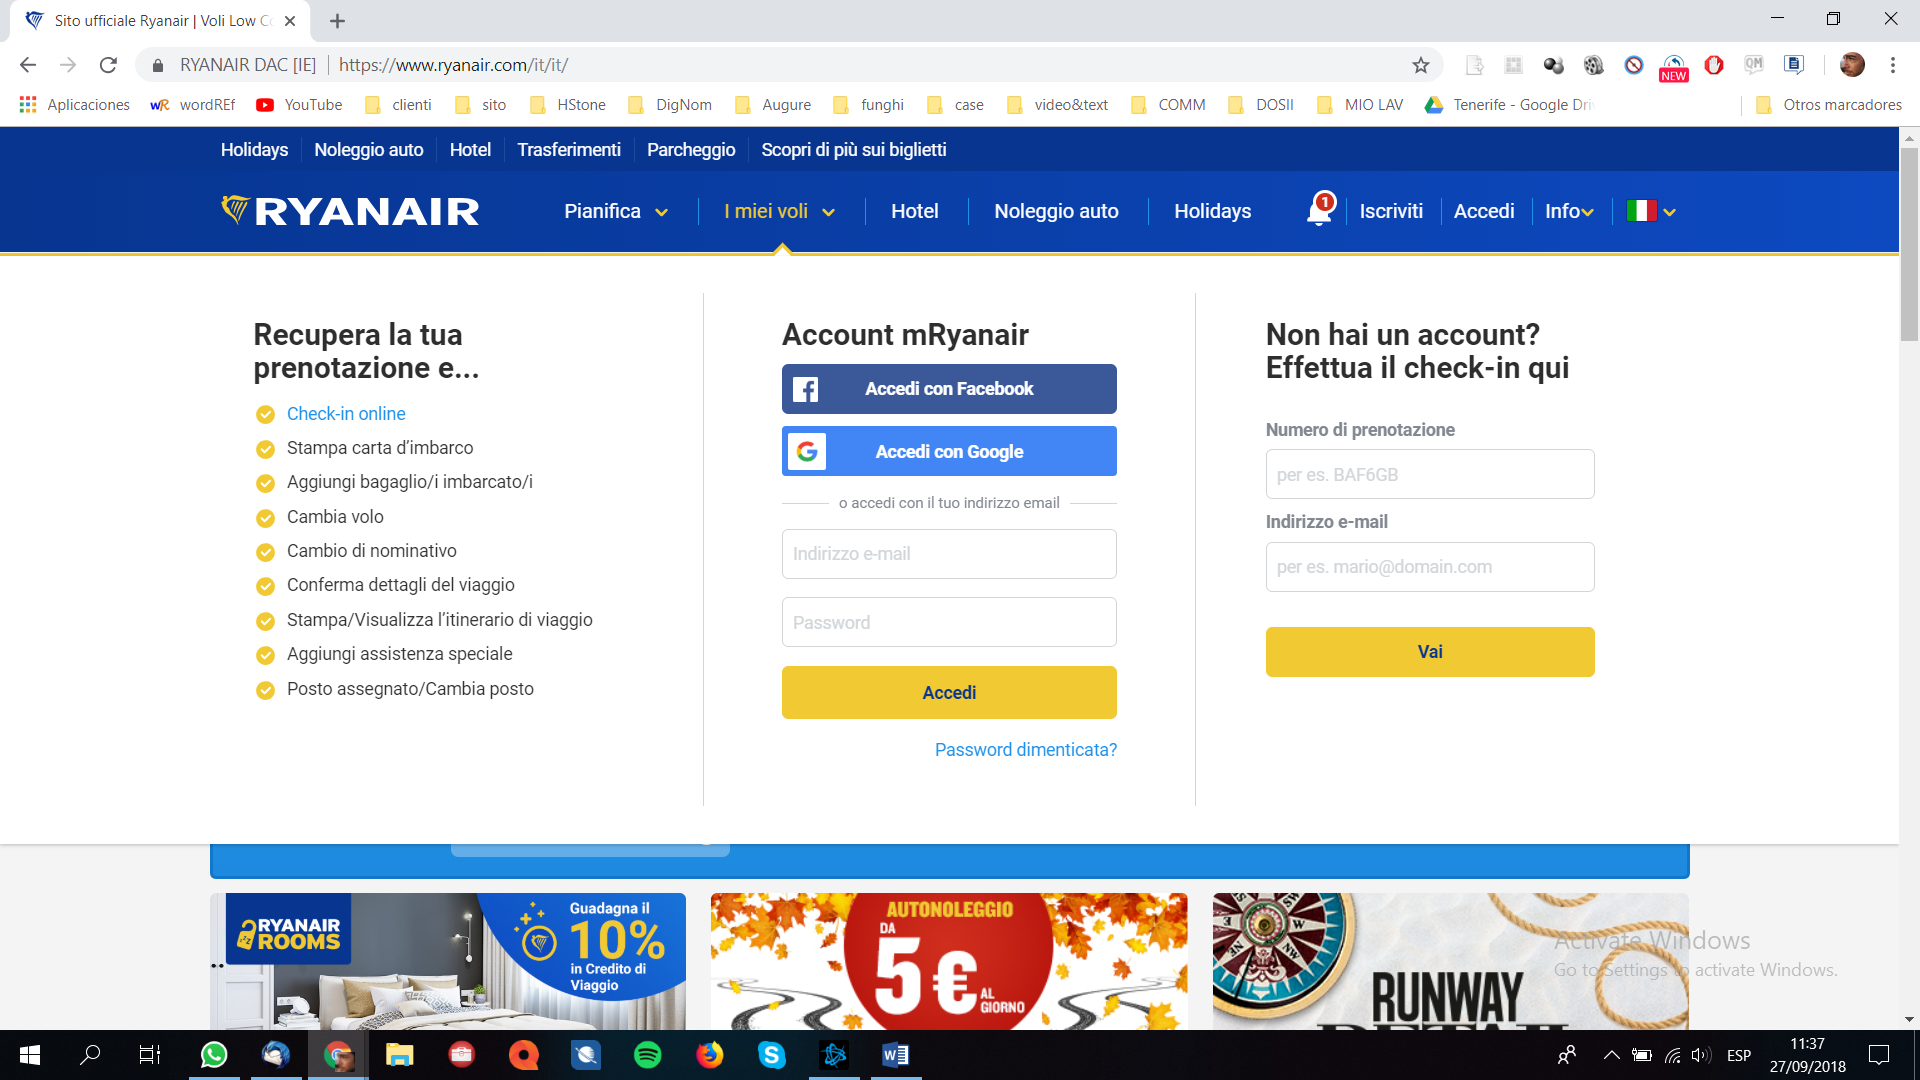The height and width of the screenshot is (1080, 1920).
Task: Open new browser tab
Action: click(x=337, y=21)
